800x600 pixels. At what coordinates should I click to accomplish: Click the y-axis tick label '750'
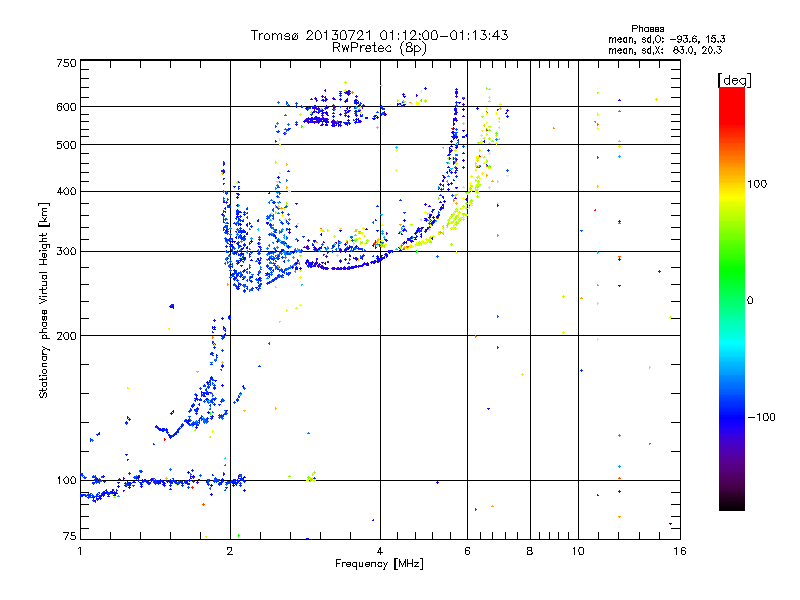[x=66, y=63]
